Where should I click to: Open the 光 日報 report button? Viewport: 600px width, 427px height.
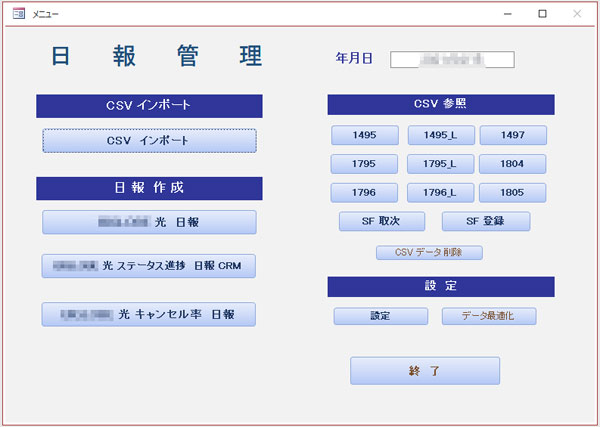coord(149,222)
